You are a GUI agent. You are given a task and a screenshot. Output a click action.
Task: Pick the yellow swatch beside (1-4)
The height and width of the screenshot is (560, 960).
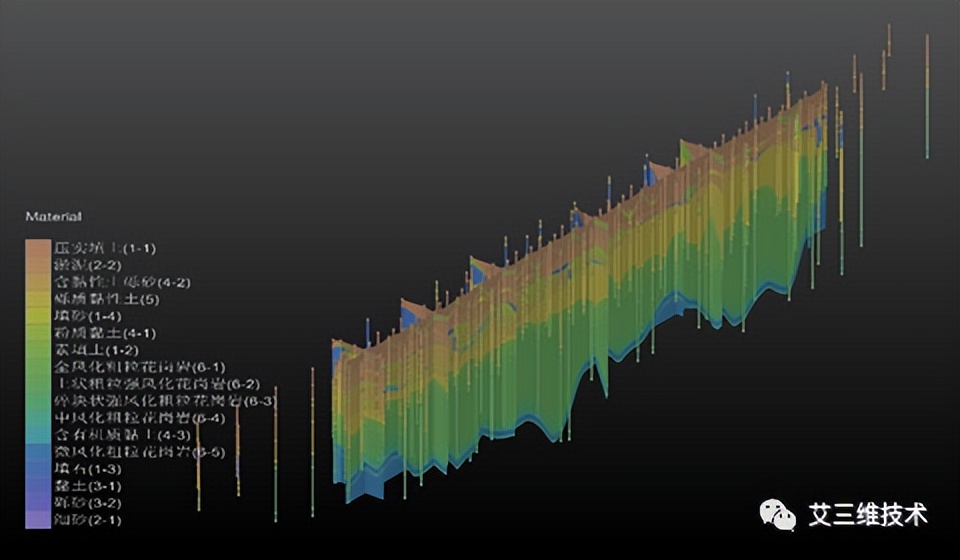click(x=38, y=316)
